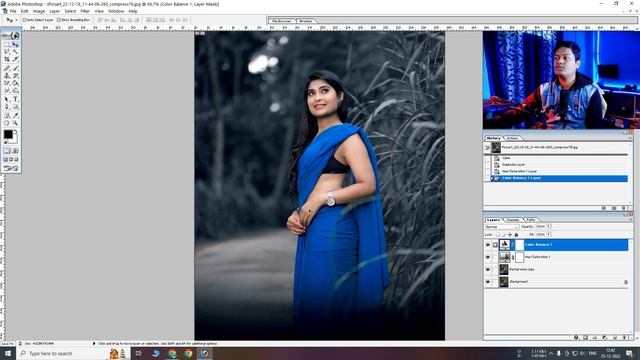Open the Brushes palette tab

(306, 20)
